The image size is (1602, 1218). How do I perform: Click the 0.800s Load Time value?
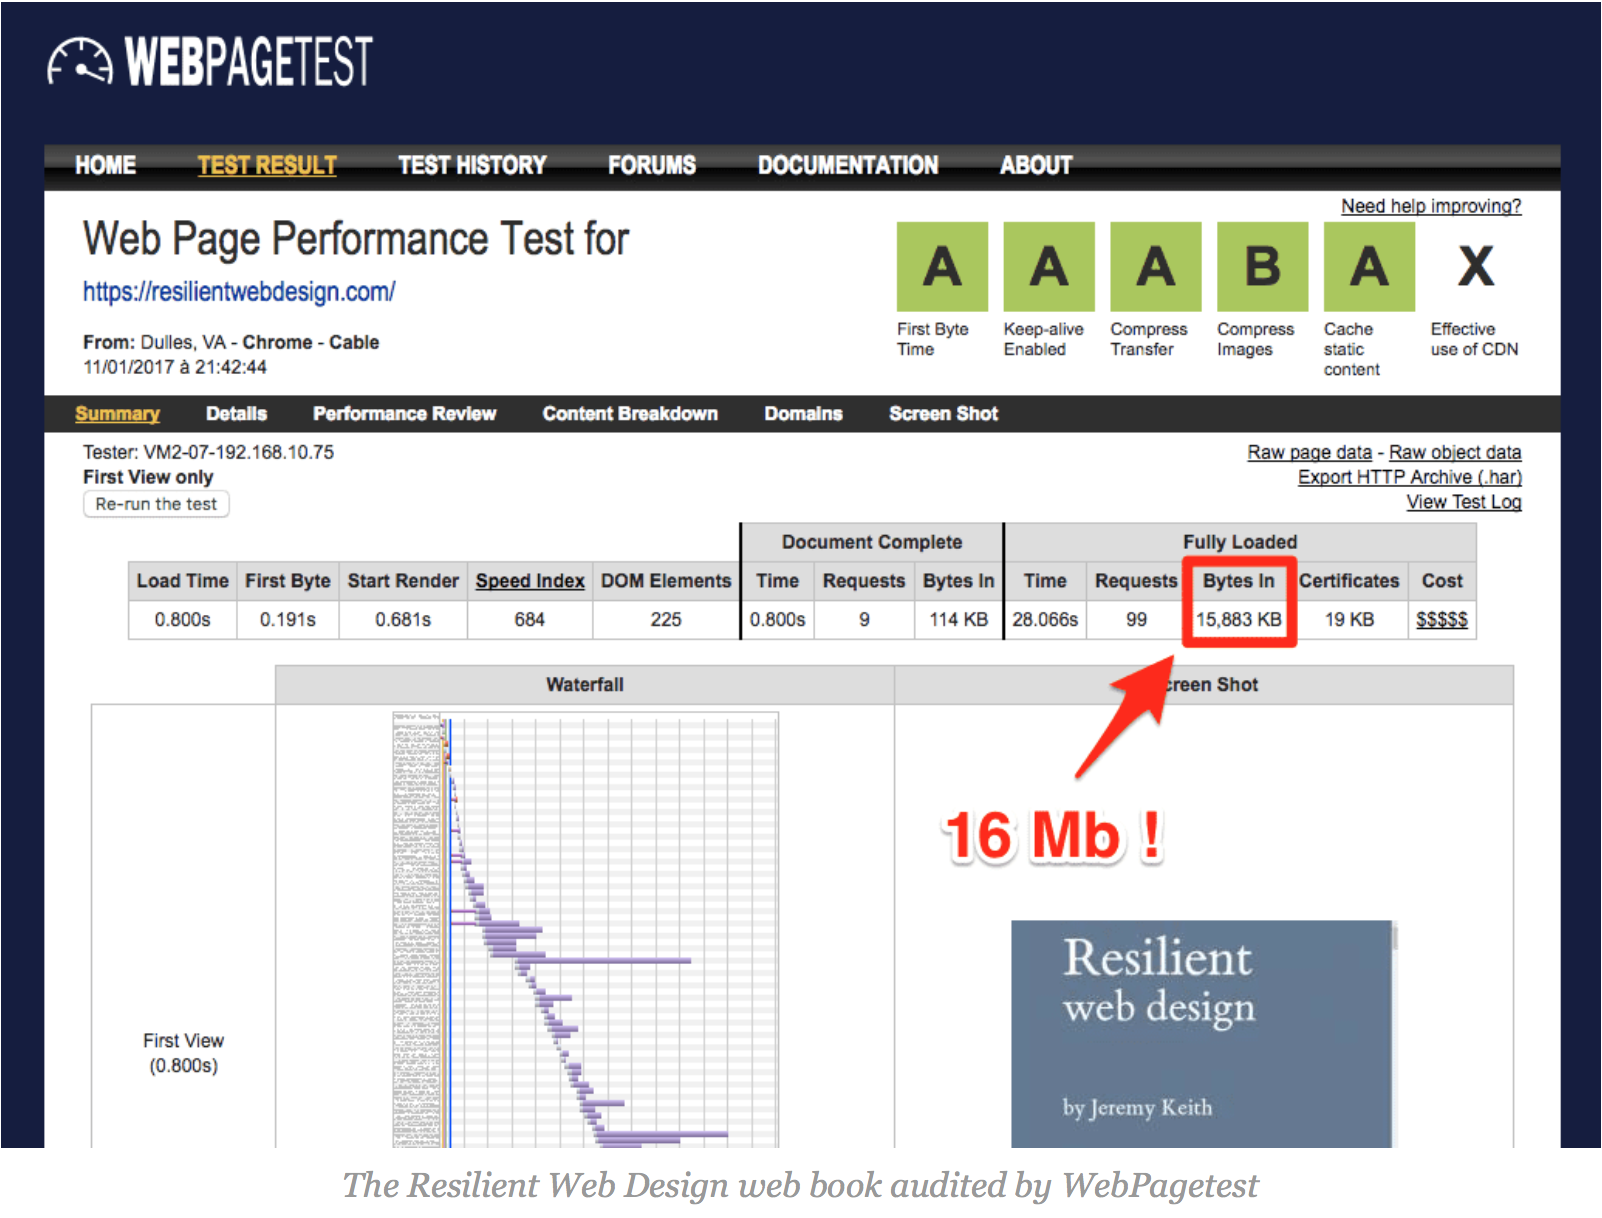pos(182,620)
